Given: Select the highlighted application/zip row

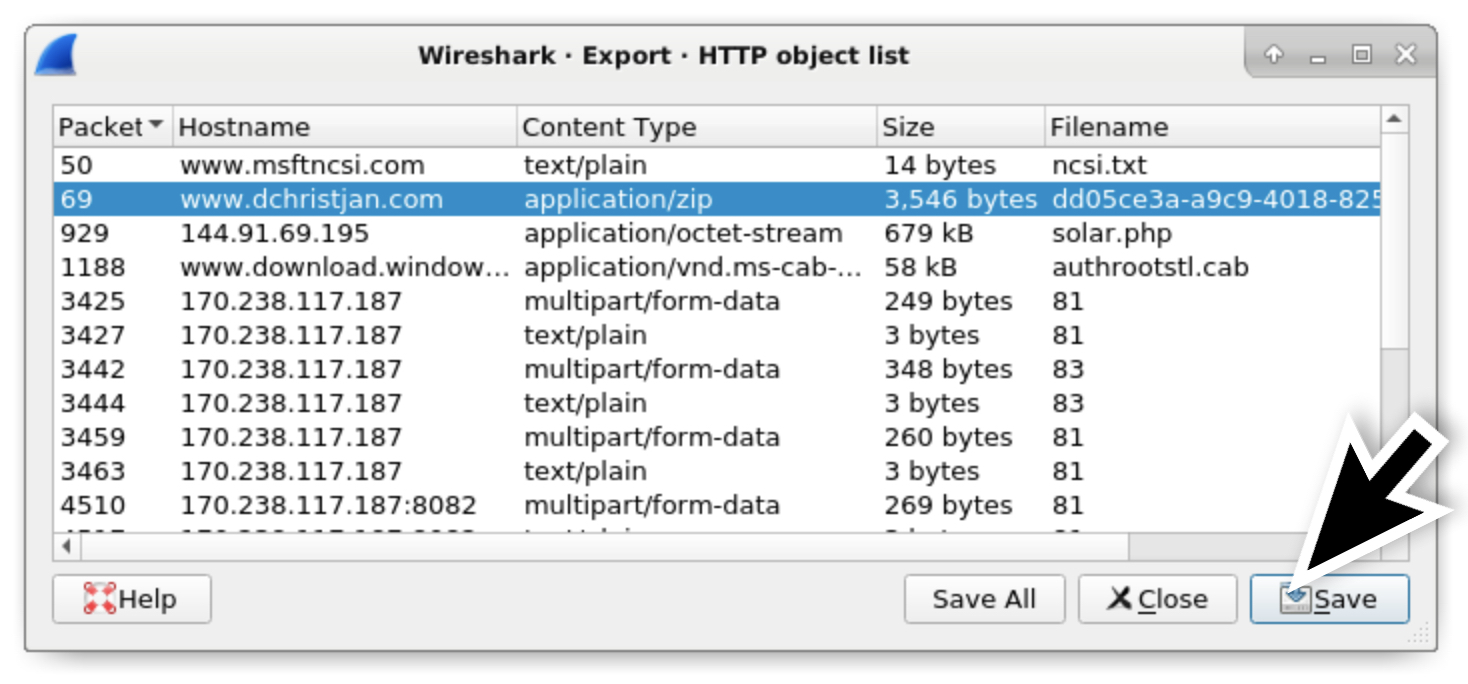Looking at the screenshot, I should tap(500, 198).
